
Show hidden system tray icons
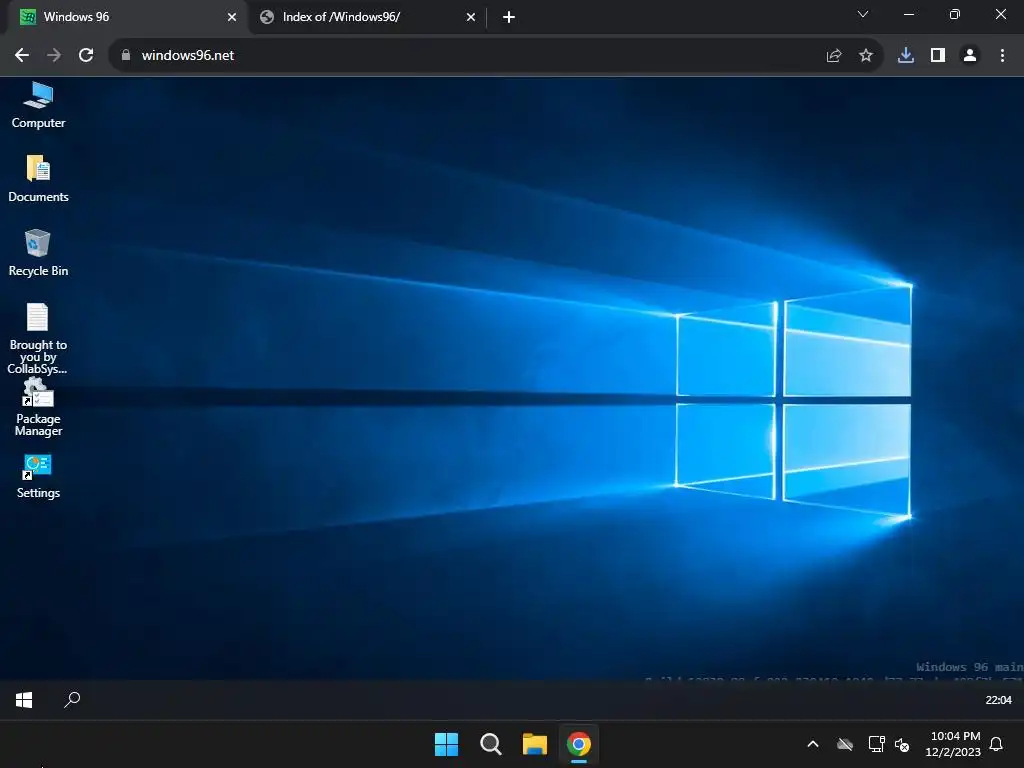click(x=813, y=744)
